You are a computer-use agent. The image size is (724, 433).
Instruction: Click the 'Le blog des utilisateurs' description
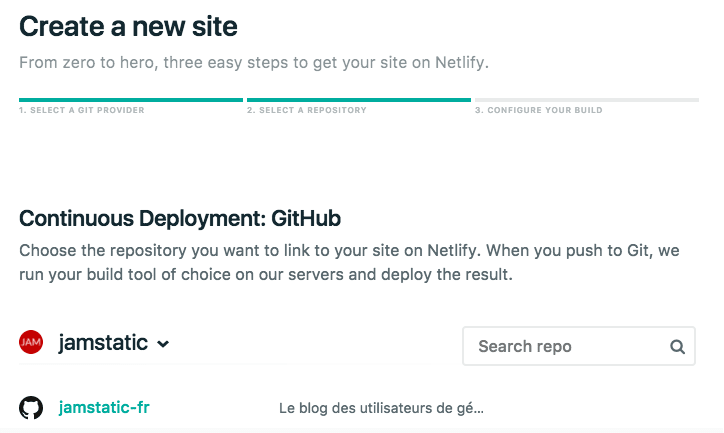click(x=381, y=408)
